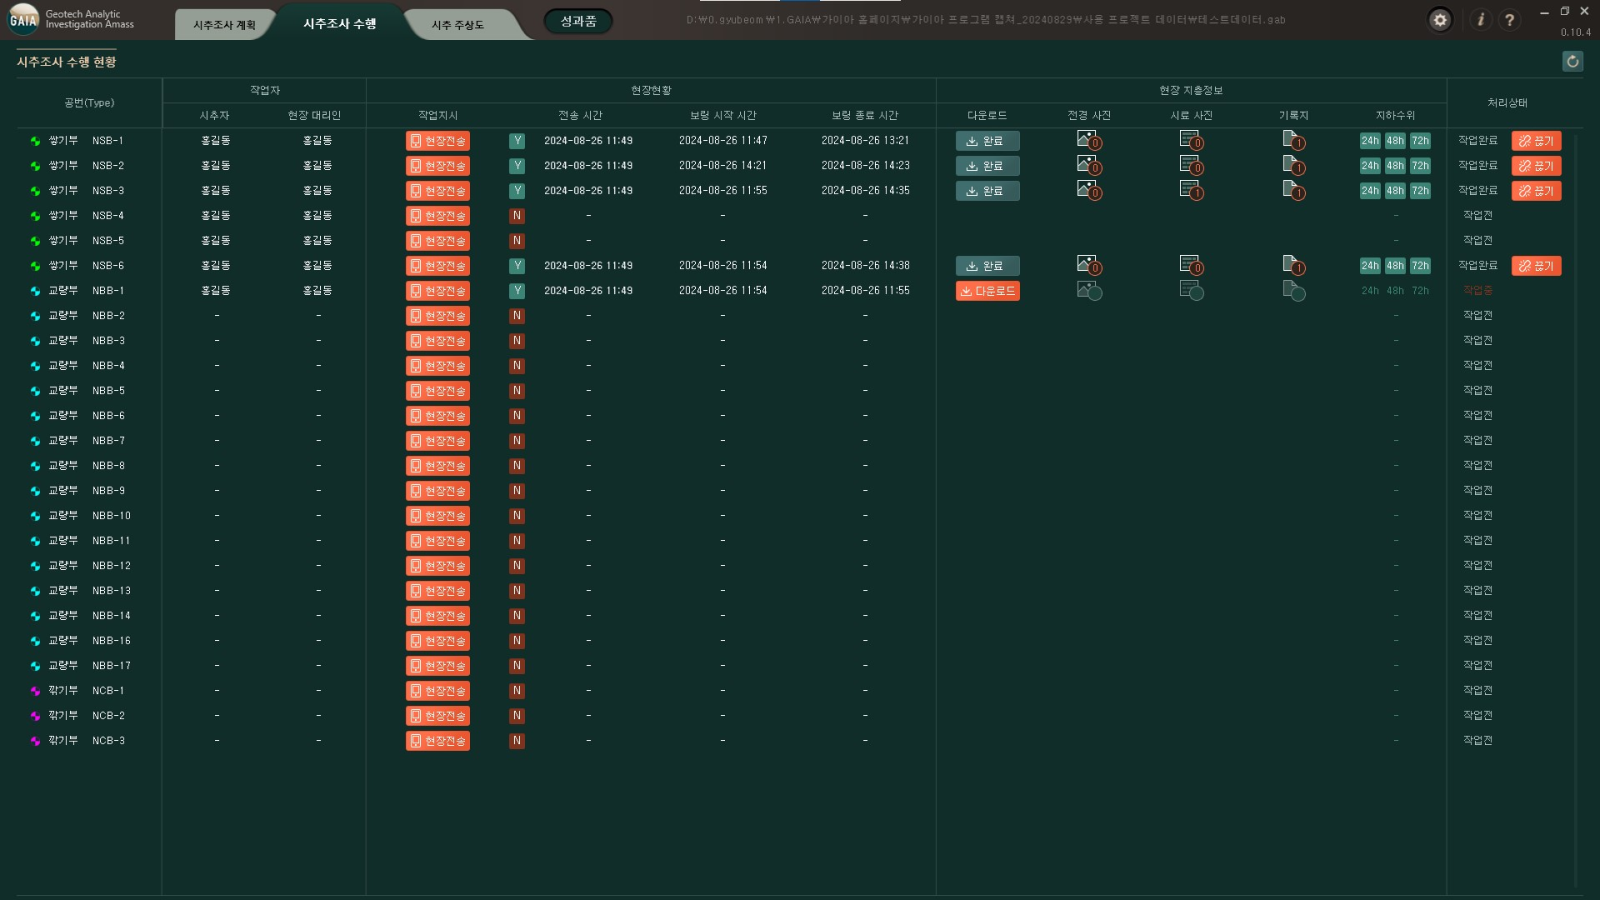
Task: Toggle the N status indicator for NSB-4
Action: [517, 216]
